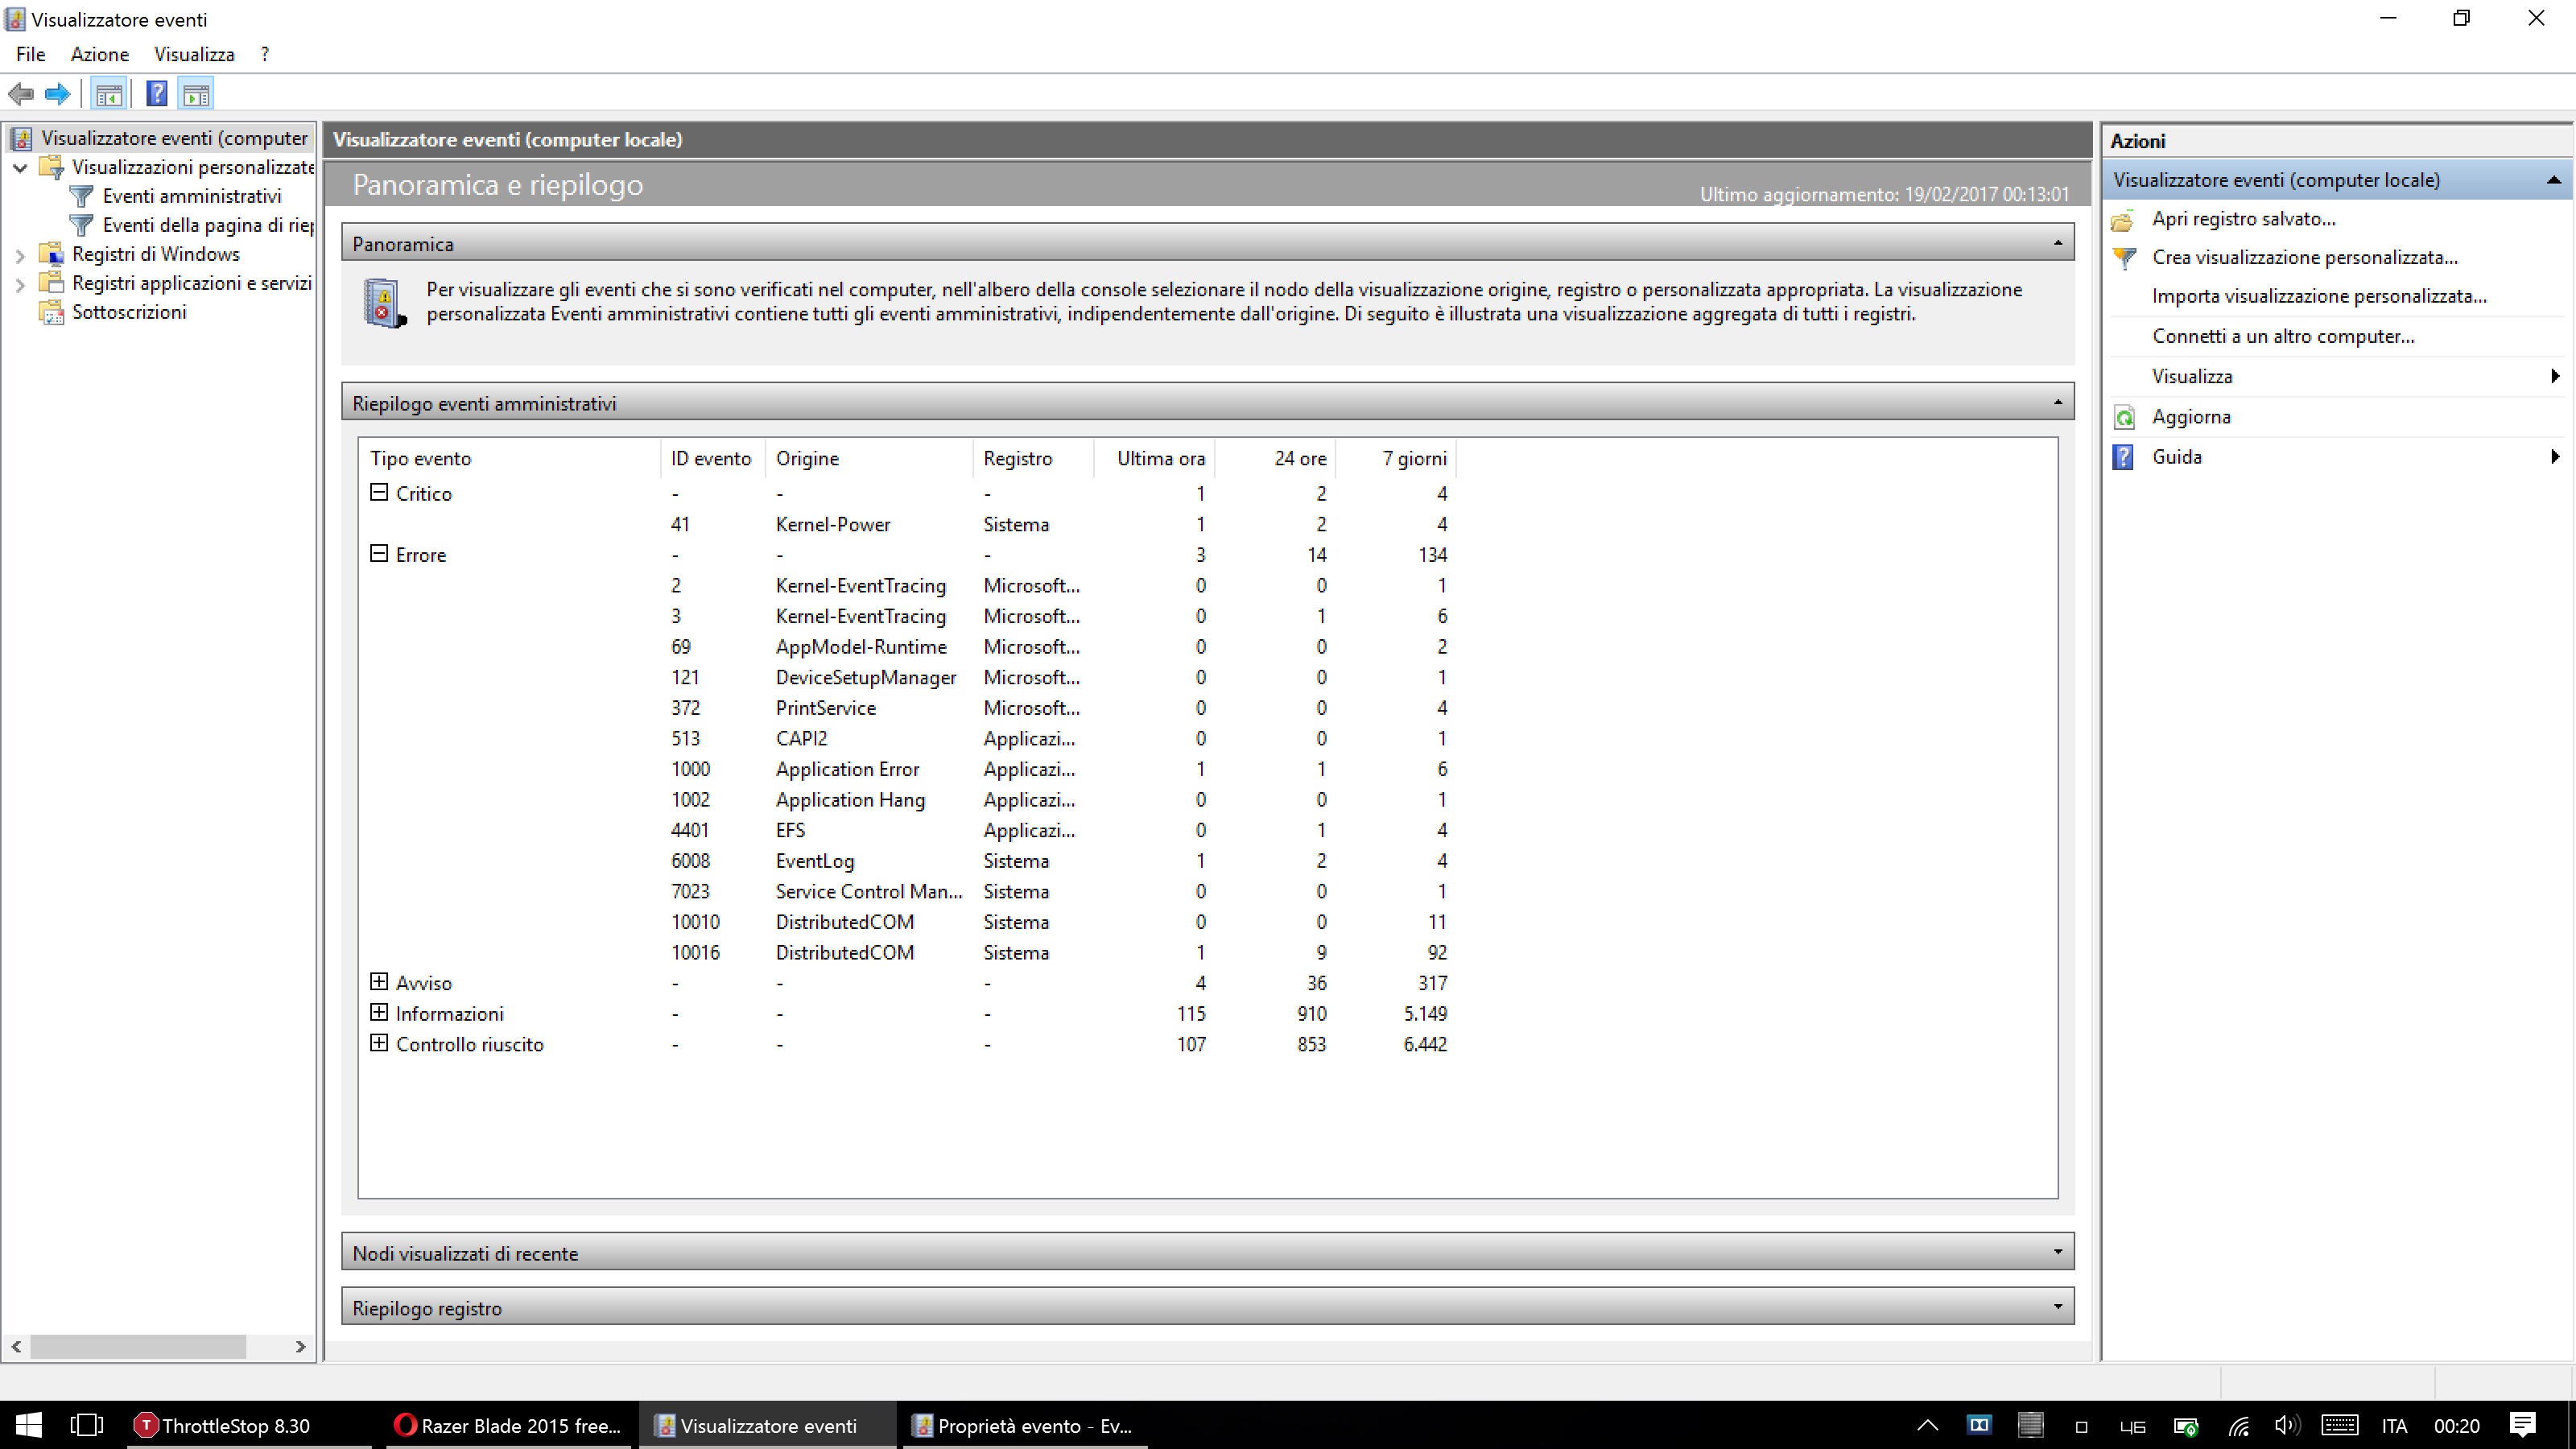The image size is (2576, 1449).
Task: Click the tree pane horizontal scrollbar thumb
Action: [138, 1346]
